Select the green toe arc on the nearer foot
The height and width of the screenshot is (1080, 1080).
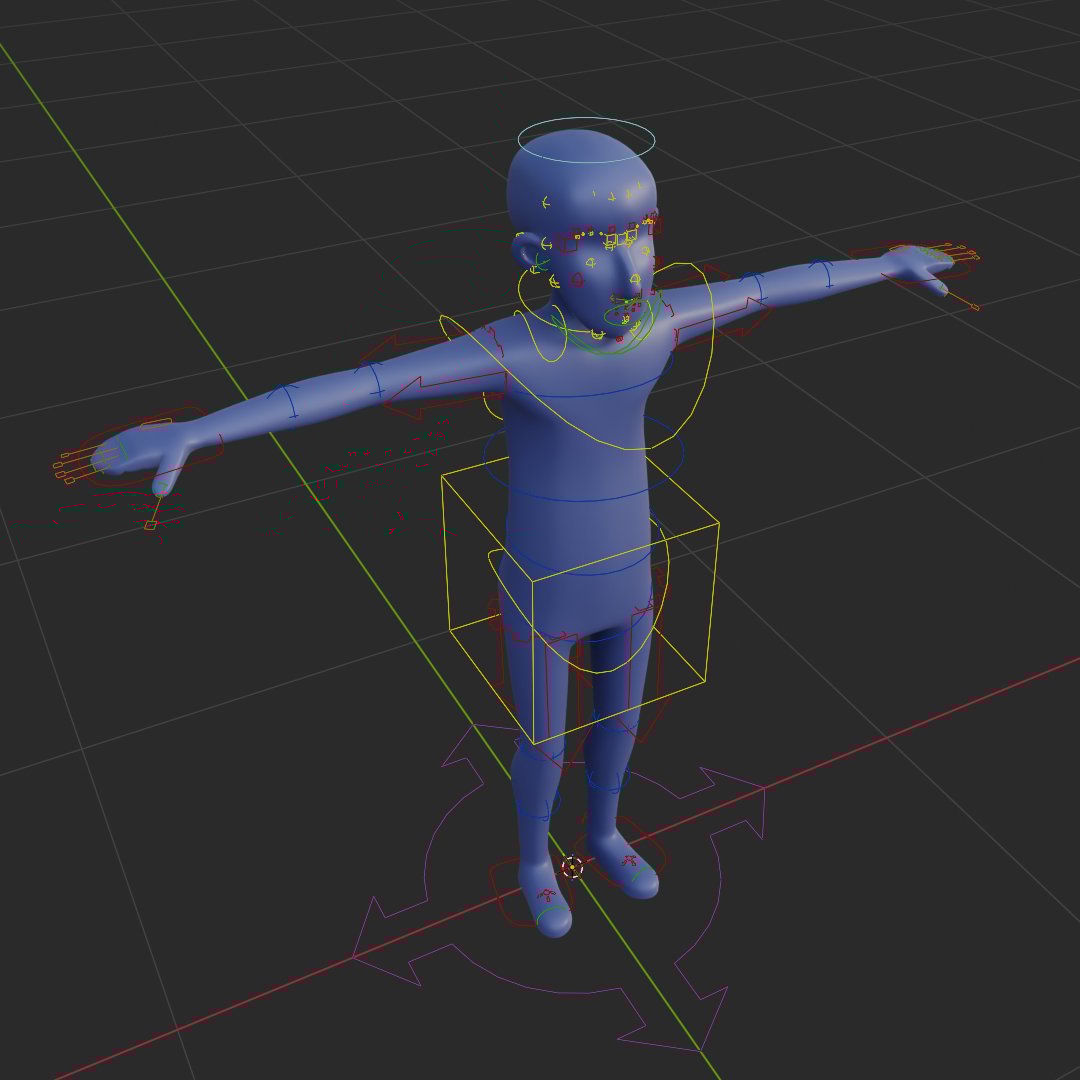553,913
